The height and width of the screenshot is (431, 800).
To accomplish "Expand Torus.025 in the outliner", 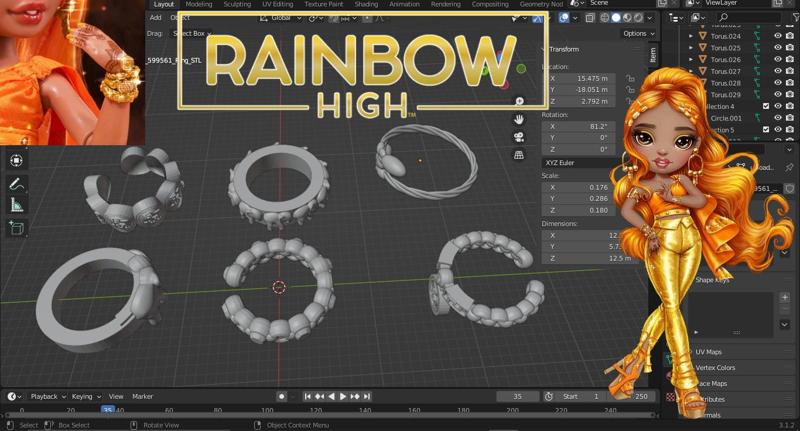I will [x=691, y=48].
